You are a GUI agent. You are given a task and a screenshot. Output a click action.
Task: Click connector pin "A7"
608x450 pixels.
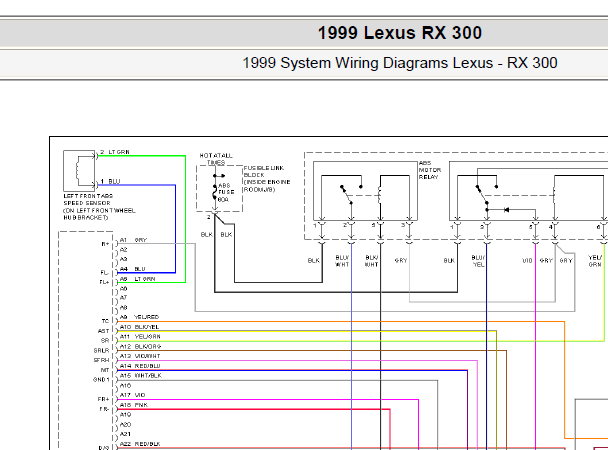[123, 298]
